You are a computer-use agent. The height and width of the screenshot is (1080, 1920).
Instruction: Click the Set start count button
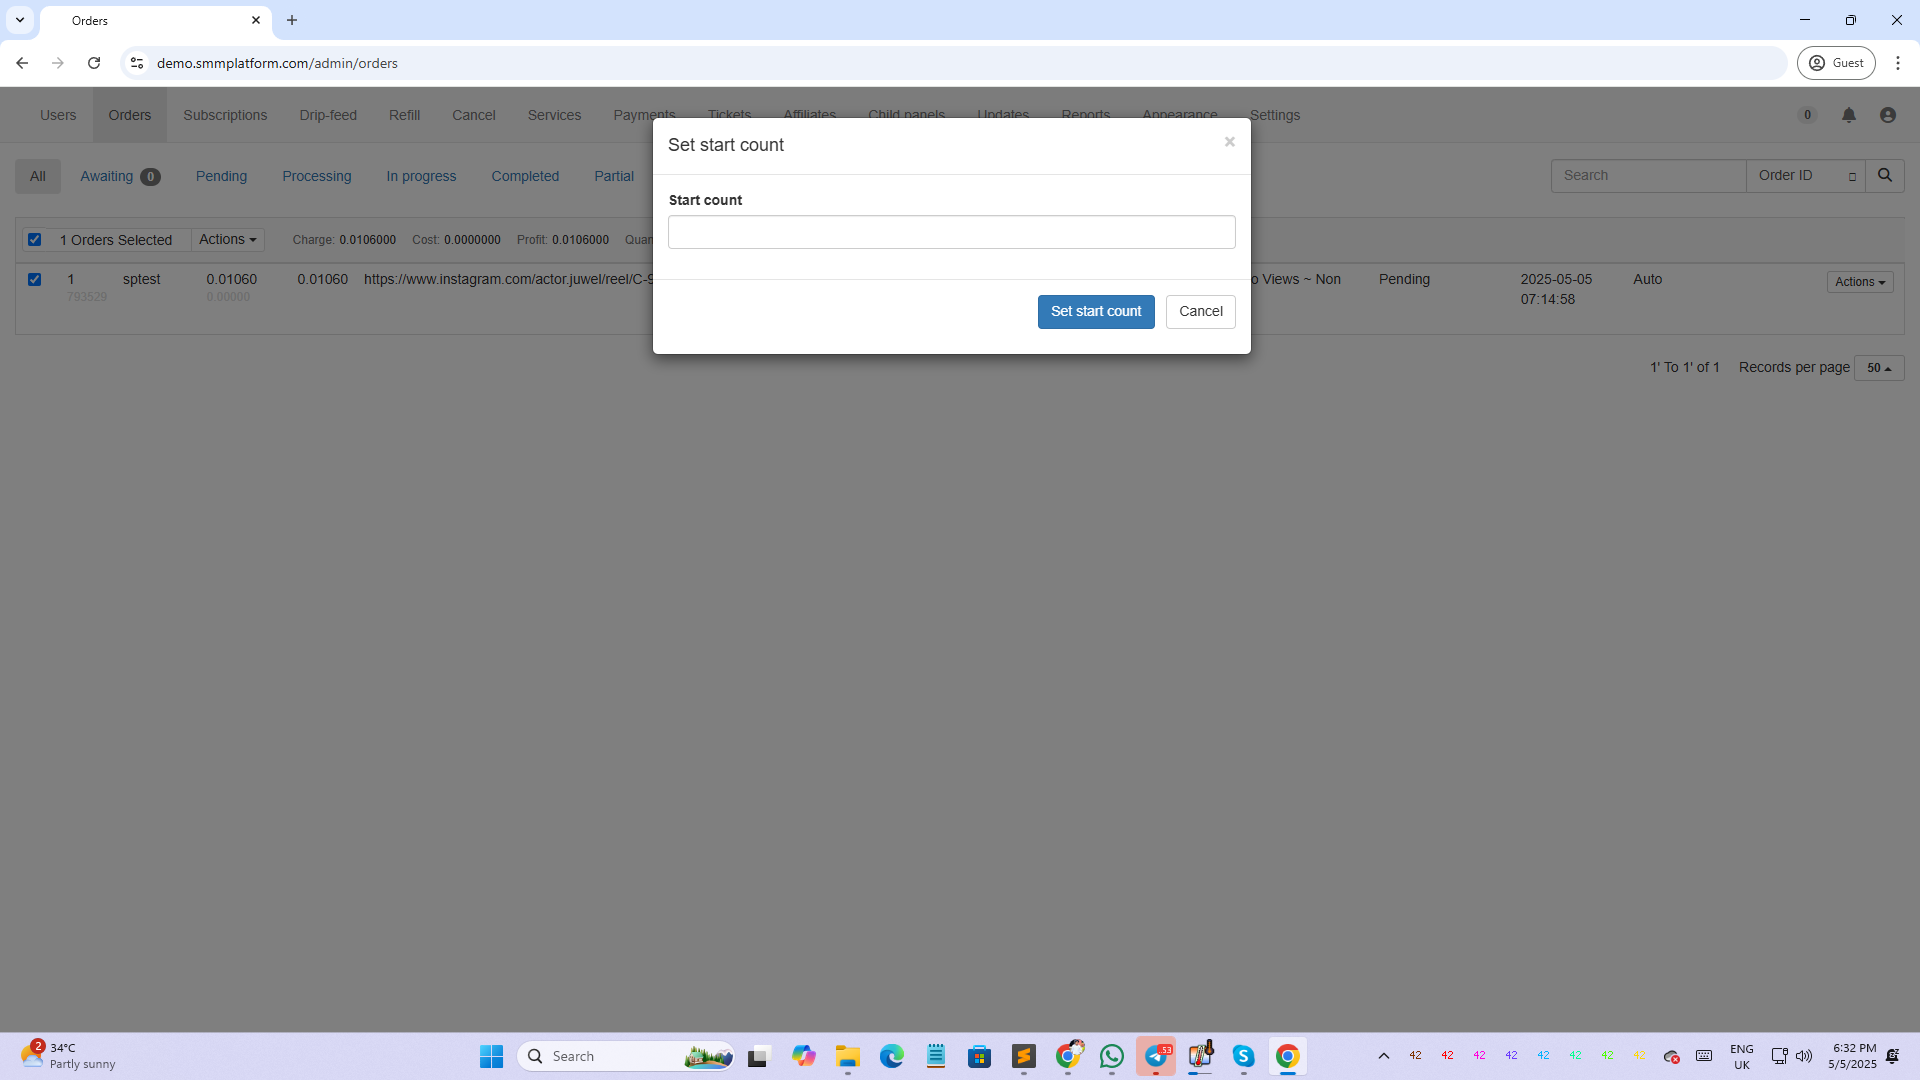coord(1095,312)
